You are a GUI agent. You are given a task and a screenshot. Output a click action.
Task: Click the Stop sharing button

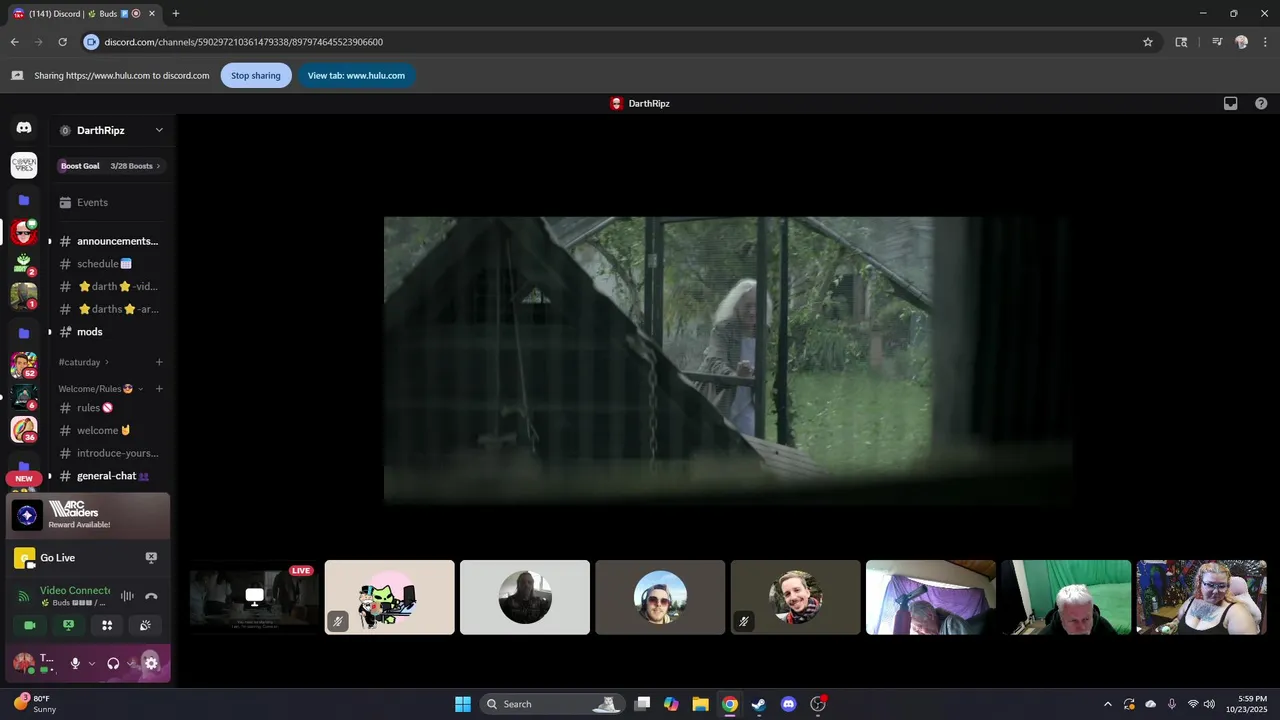tap(256, 75)
